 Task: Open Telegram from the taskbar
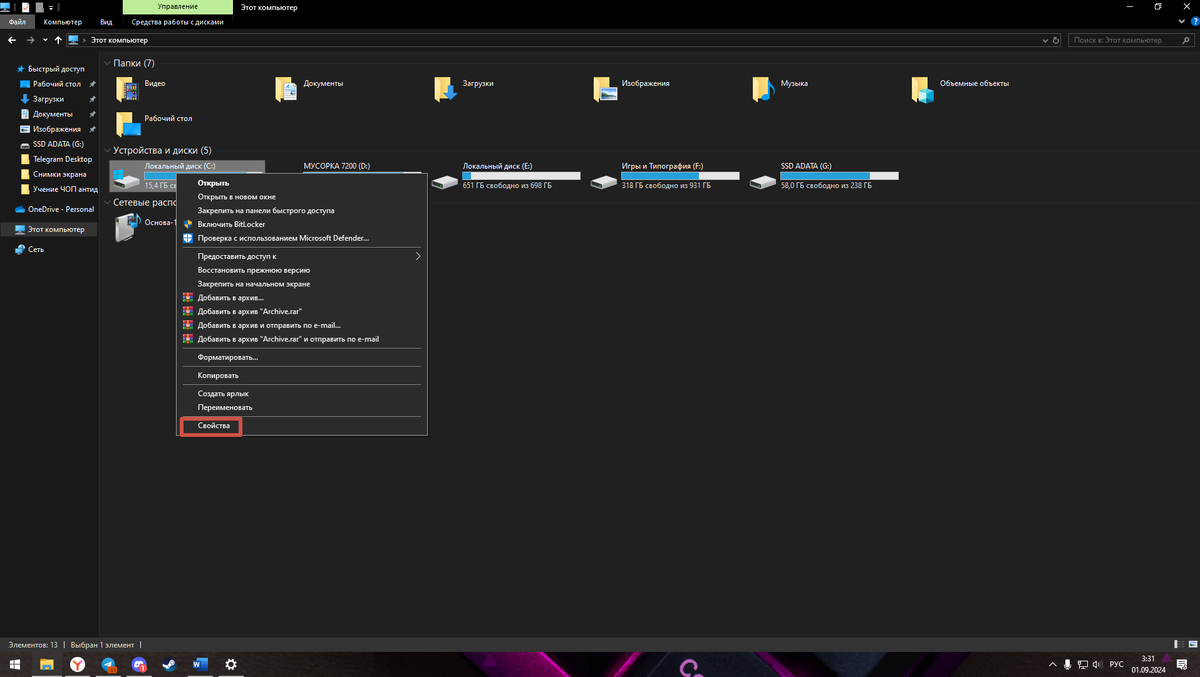[109, 664]
